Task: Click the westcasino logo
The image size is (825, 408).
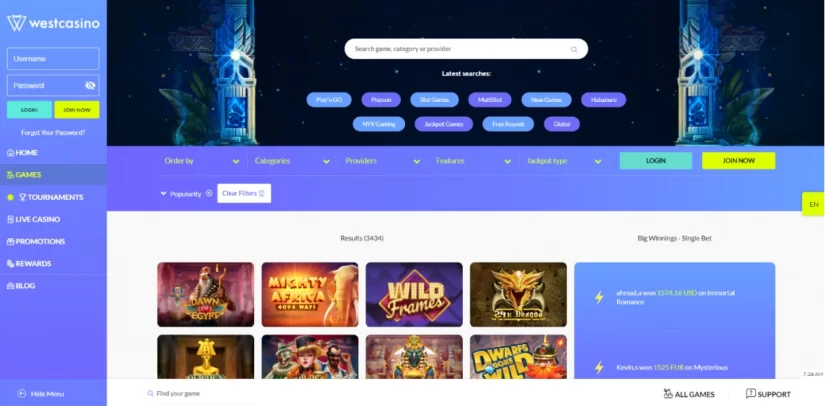Action: 53,23
